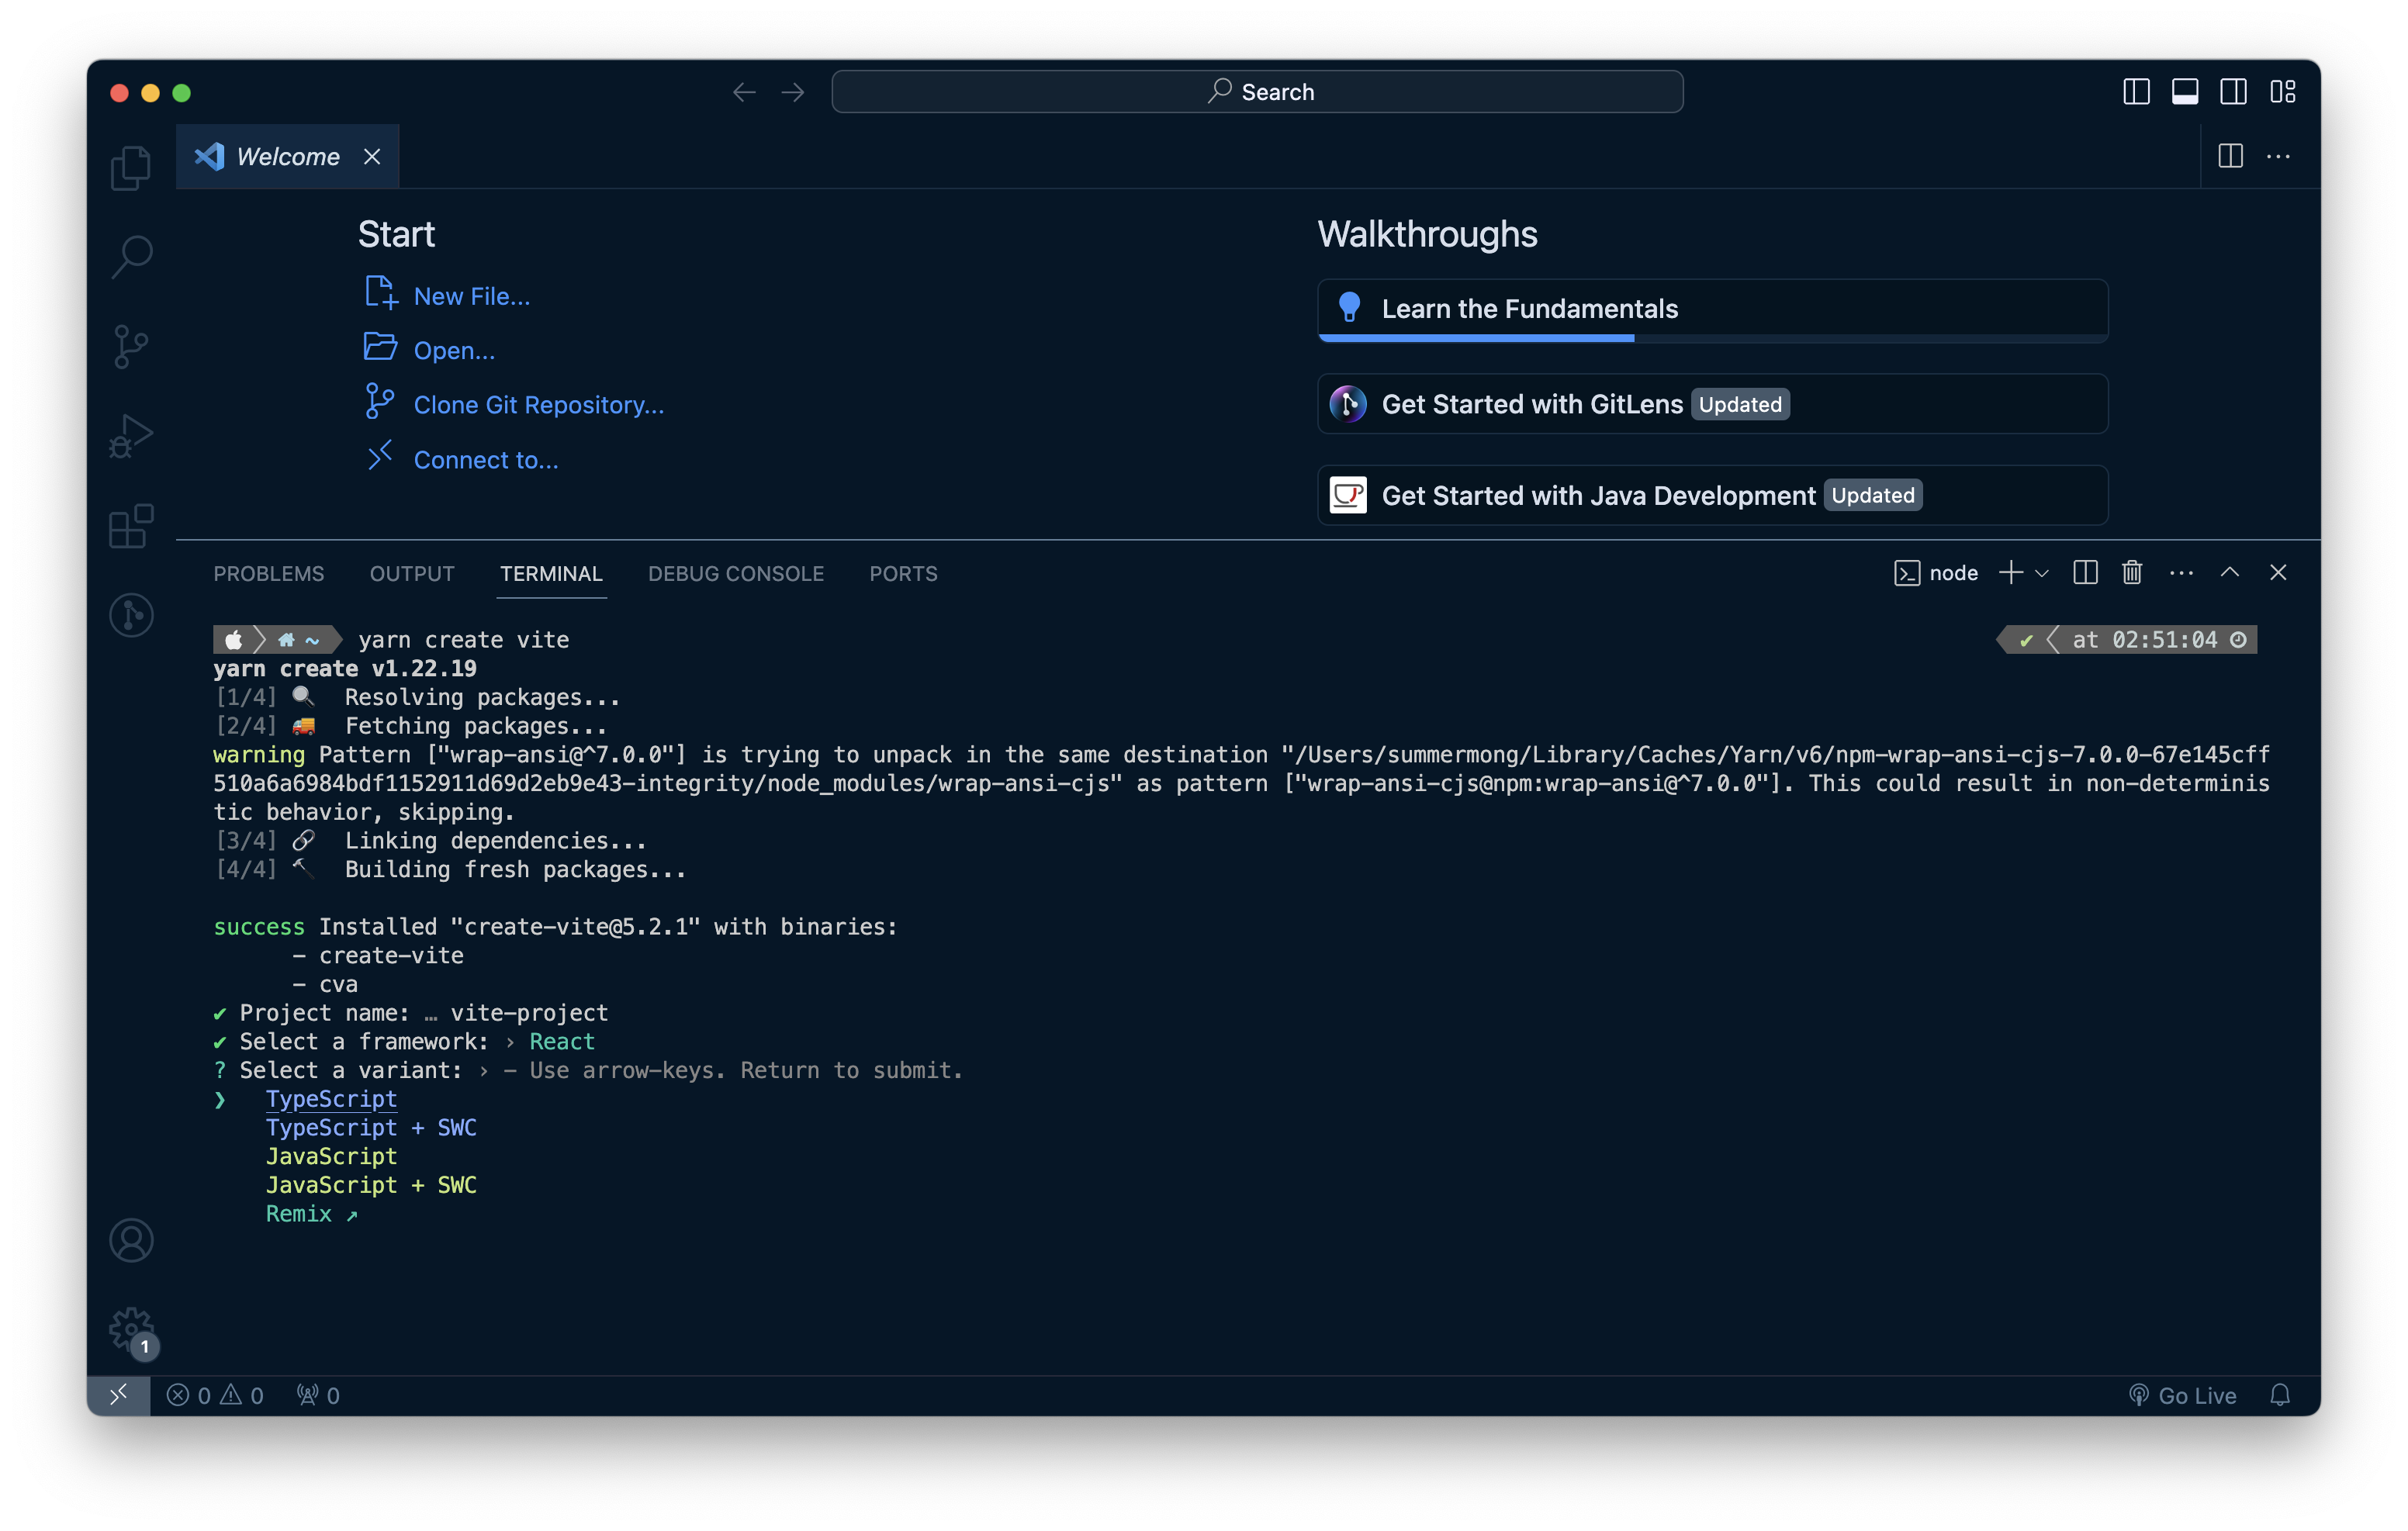2408x1531 pixels.
Task: Click the top Search command center field
Action: [1257, 92]
